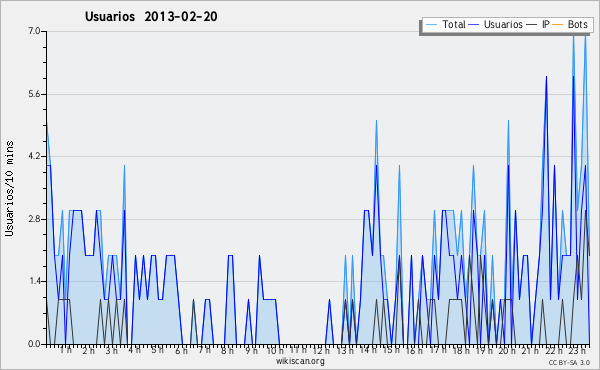Click the y-axis value 7.0
Screen dimensions: 600x370
[34, 31]
